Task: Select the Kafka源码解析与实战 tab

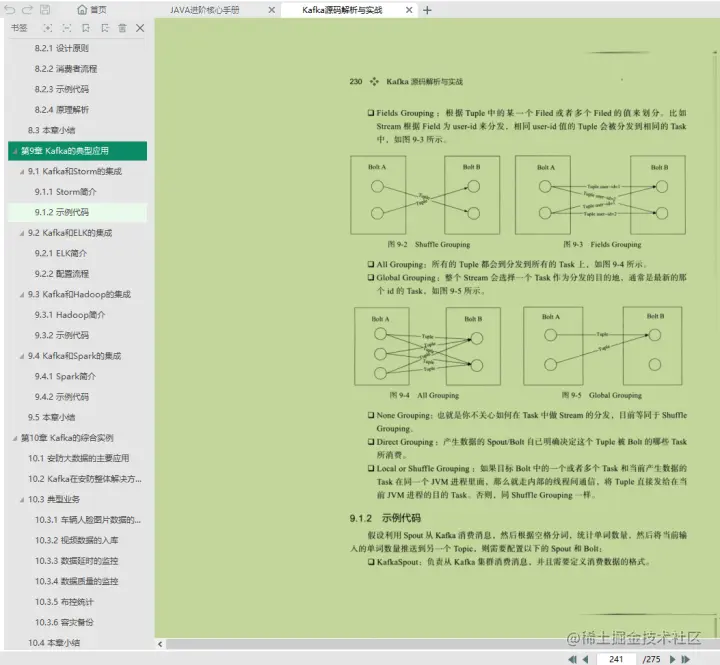Action: pos(342,10)
